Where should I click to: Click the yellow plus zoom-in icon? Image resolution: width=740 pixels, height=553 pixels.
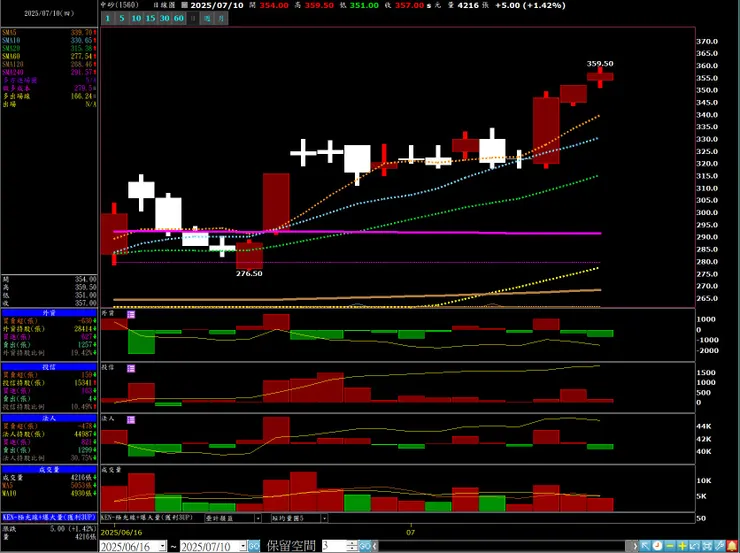pos(682,546)
